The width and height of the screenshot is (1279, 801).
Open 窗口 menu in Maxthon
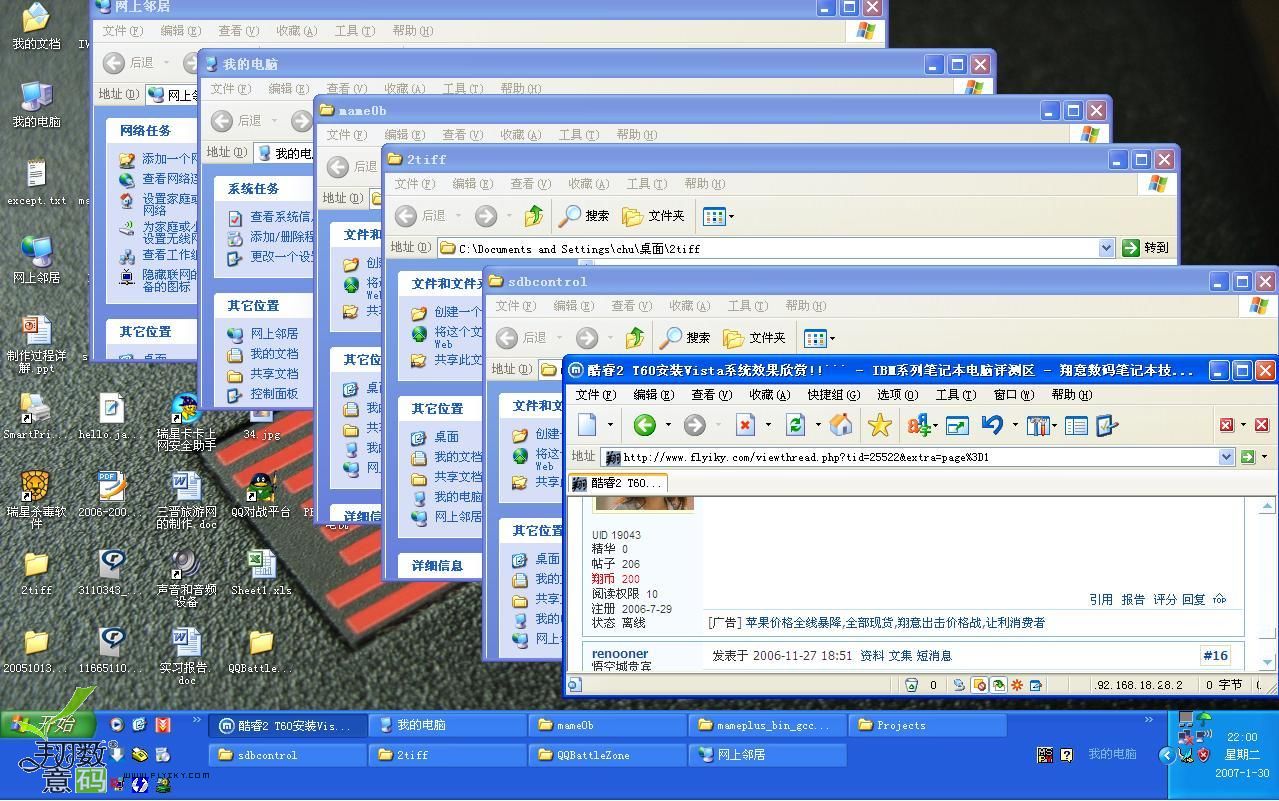(x=1012, y=394)
